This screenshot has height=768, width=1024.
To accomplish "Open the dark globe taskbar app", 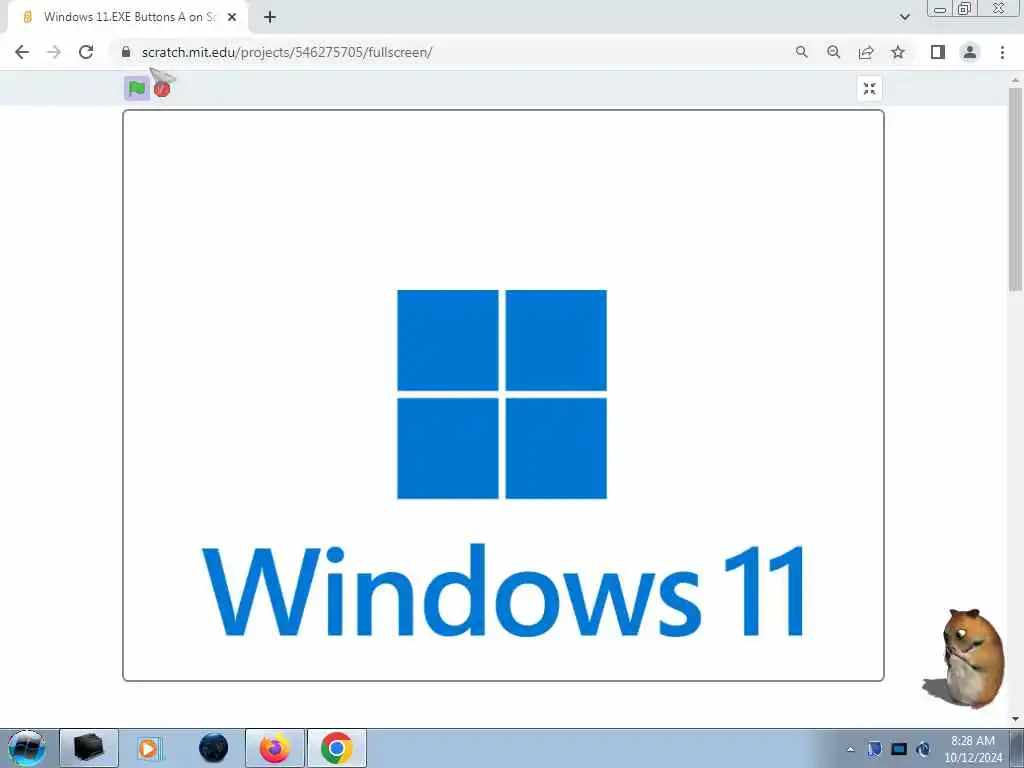I will [214, 748].
